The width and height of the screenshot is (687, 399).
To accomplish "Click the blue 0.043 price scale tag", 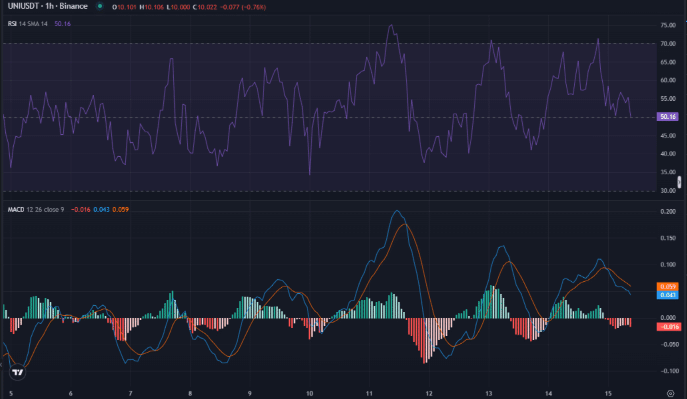I will point(668,295).
